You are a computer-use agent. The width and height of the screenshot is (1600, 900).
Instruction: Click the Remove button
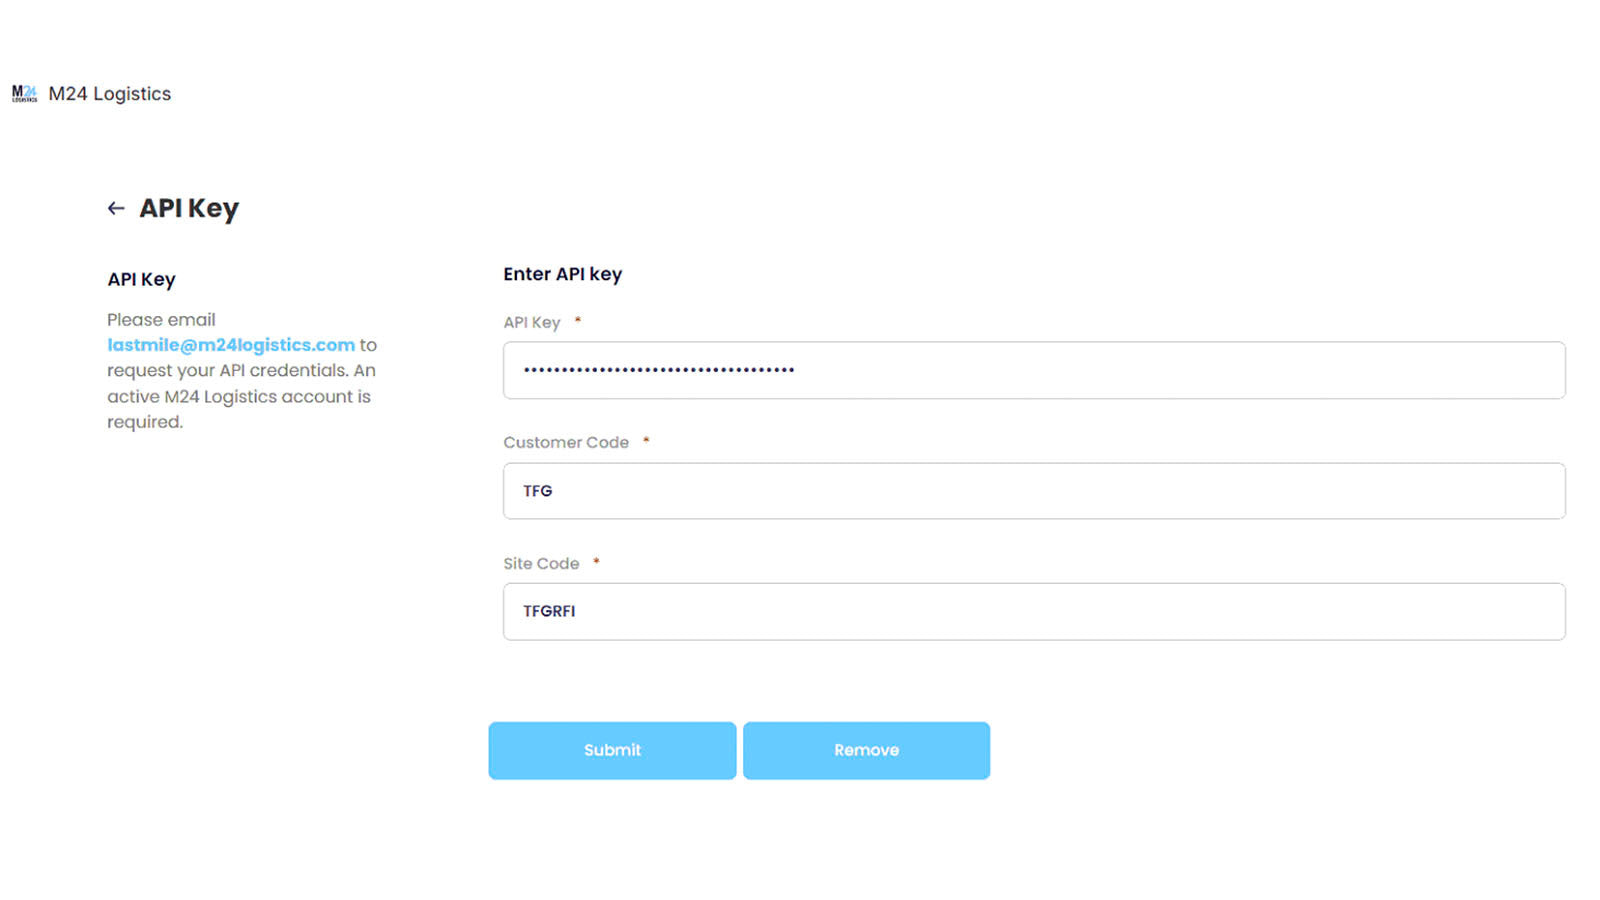coord(866,750)
